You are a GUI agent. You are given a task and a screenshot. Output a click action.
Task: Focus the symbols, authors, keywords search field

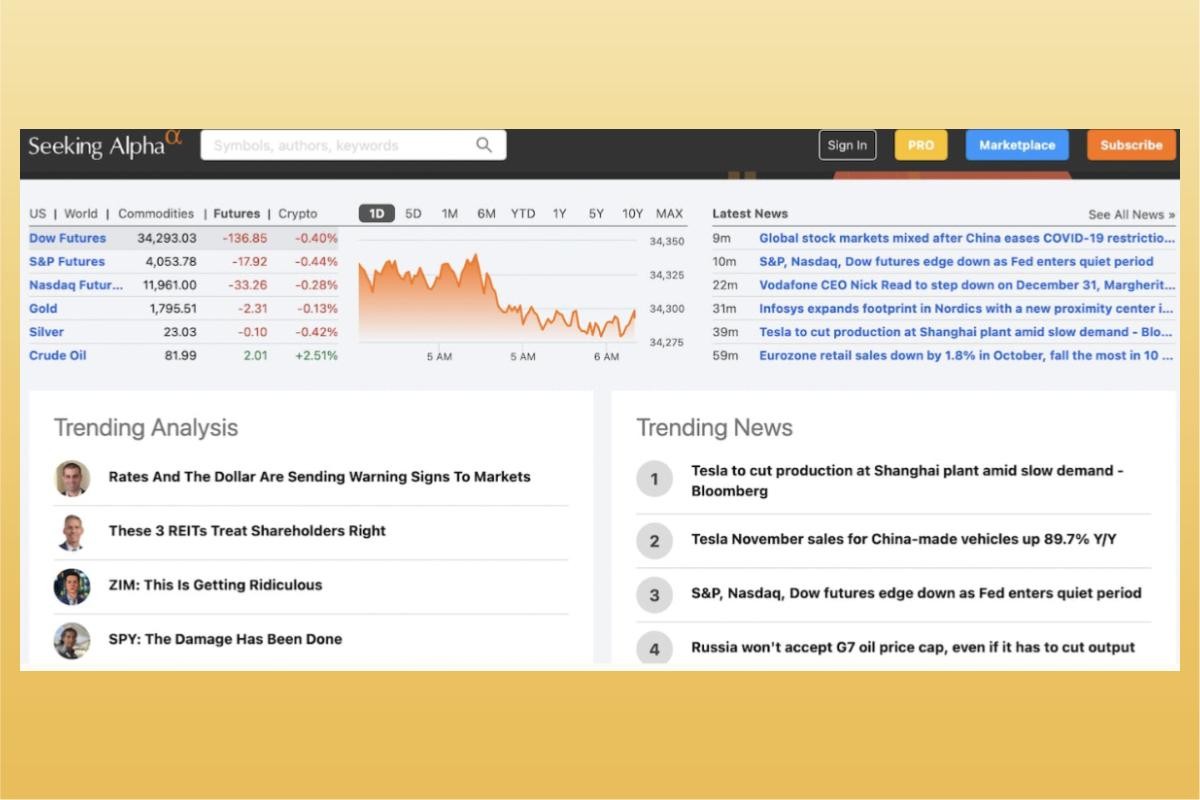[353, 145]
